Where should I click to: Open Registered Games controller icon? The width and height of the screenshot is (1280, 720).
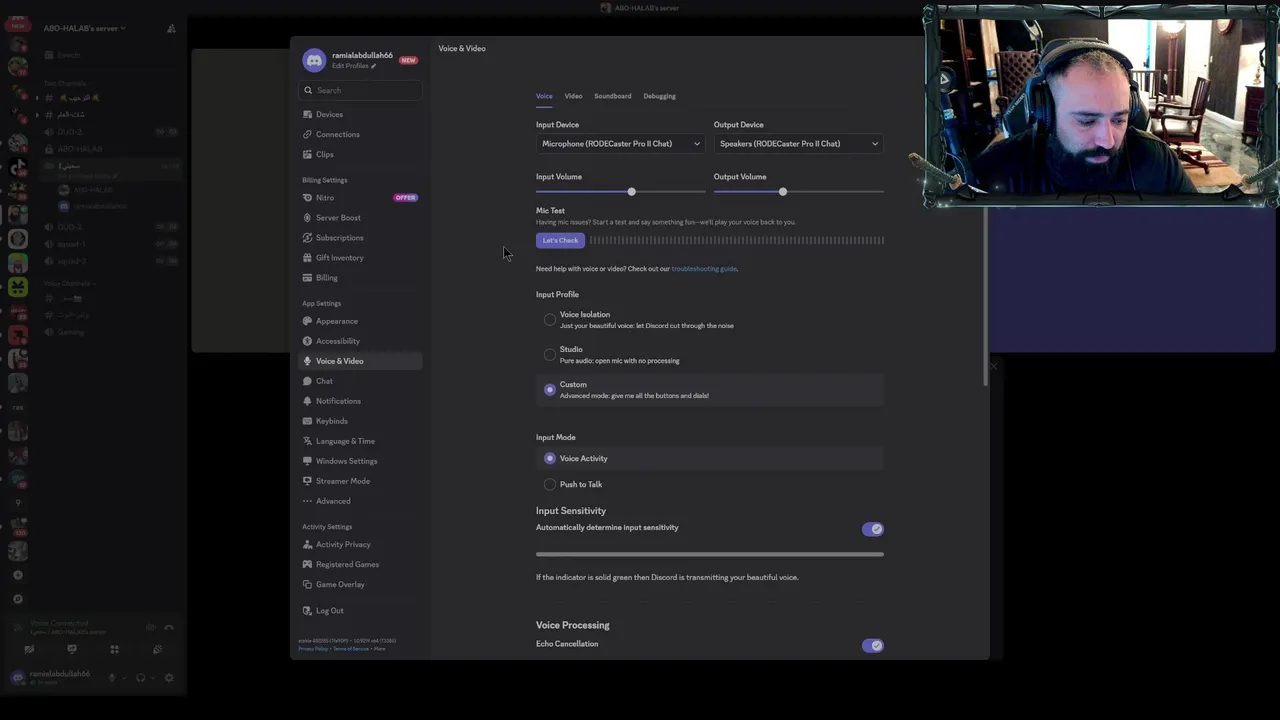308,565
